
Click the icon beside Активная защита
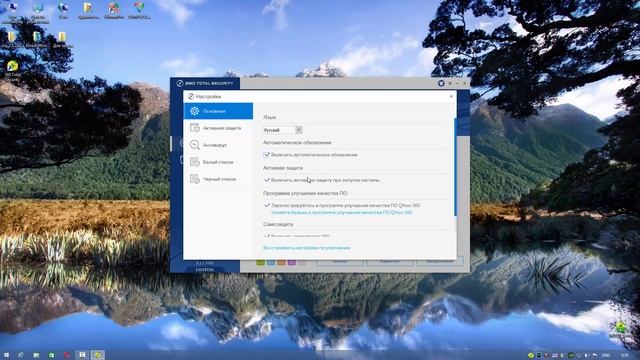pyautogui.click(x=195, y=128)
